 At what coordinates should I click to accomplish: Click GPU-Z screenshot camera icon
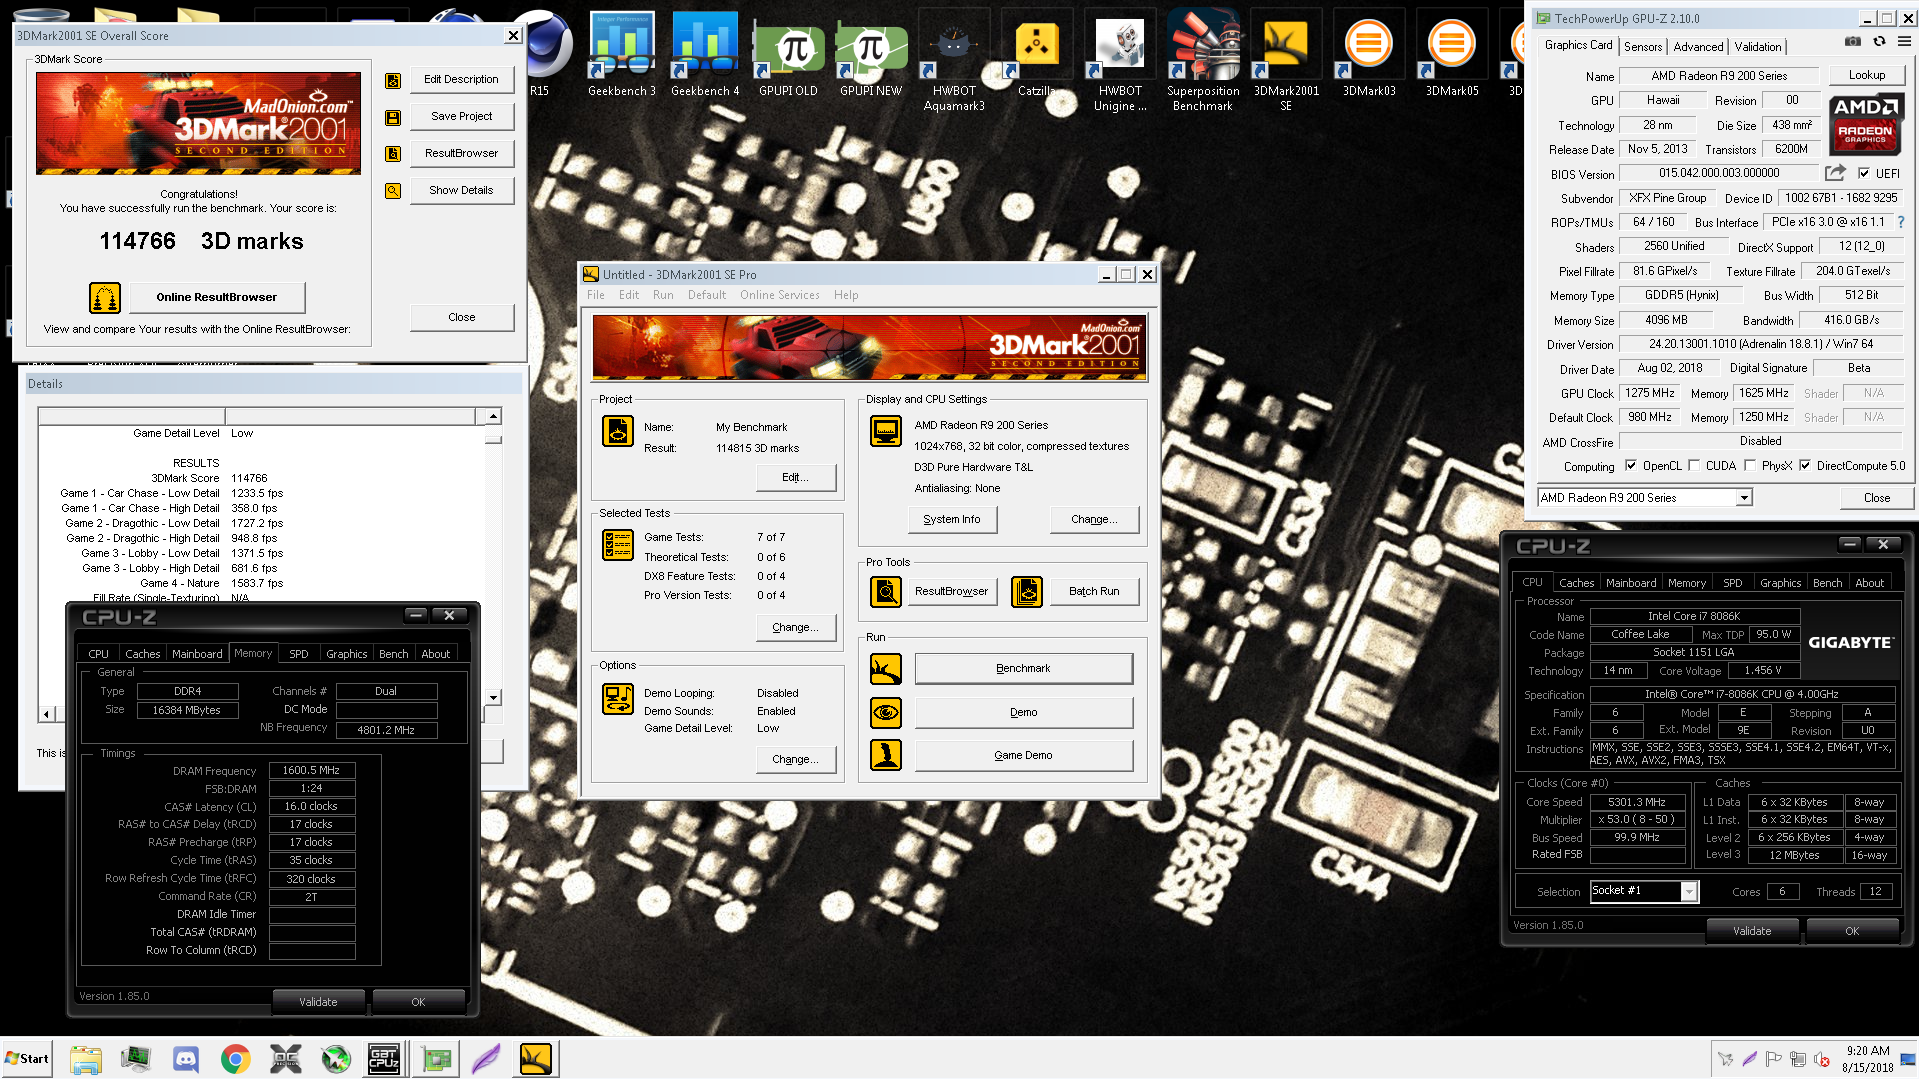pos(1852,42)
